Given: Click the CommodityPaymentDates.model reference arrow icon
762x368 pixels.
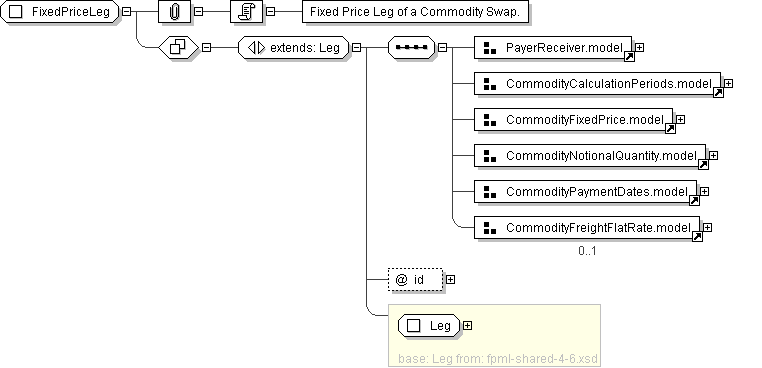Looking at the screenshot, I should [694, 200].
